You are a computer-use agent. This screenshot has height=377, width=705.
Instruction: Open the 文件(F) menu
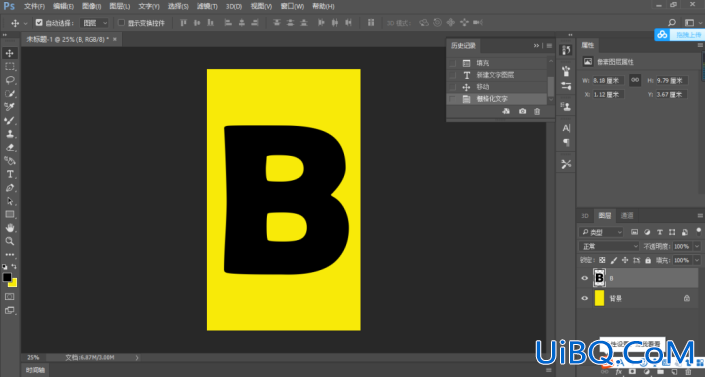[34, 6]
